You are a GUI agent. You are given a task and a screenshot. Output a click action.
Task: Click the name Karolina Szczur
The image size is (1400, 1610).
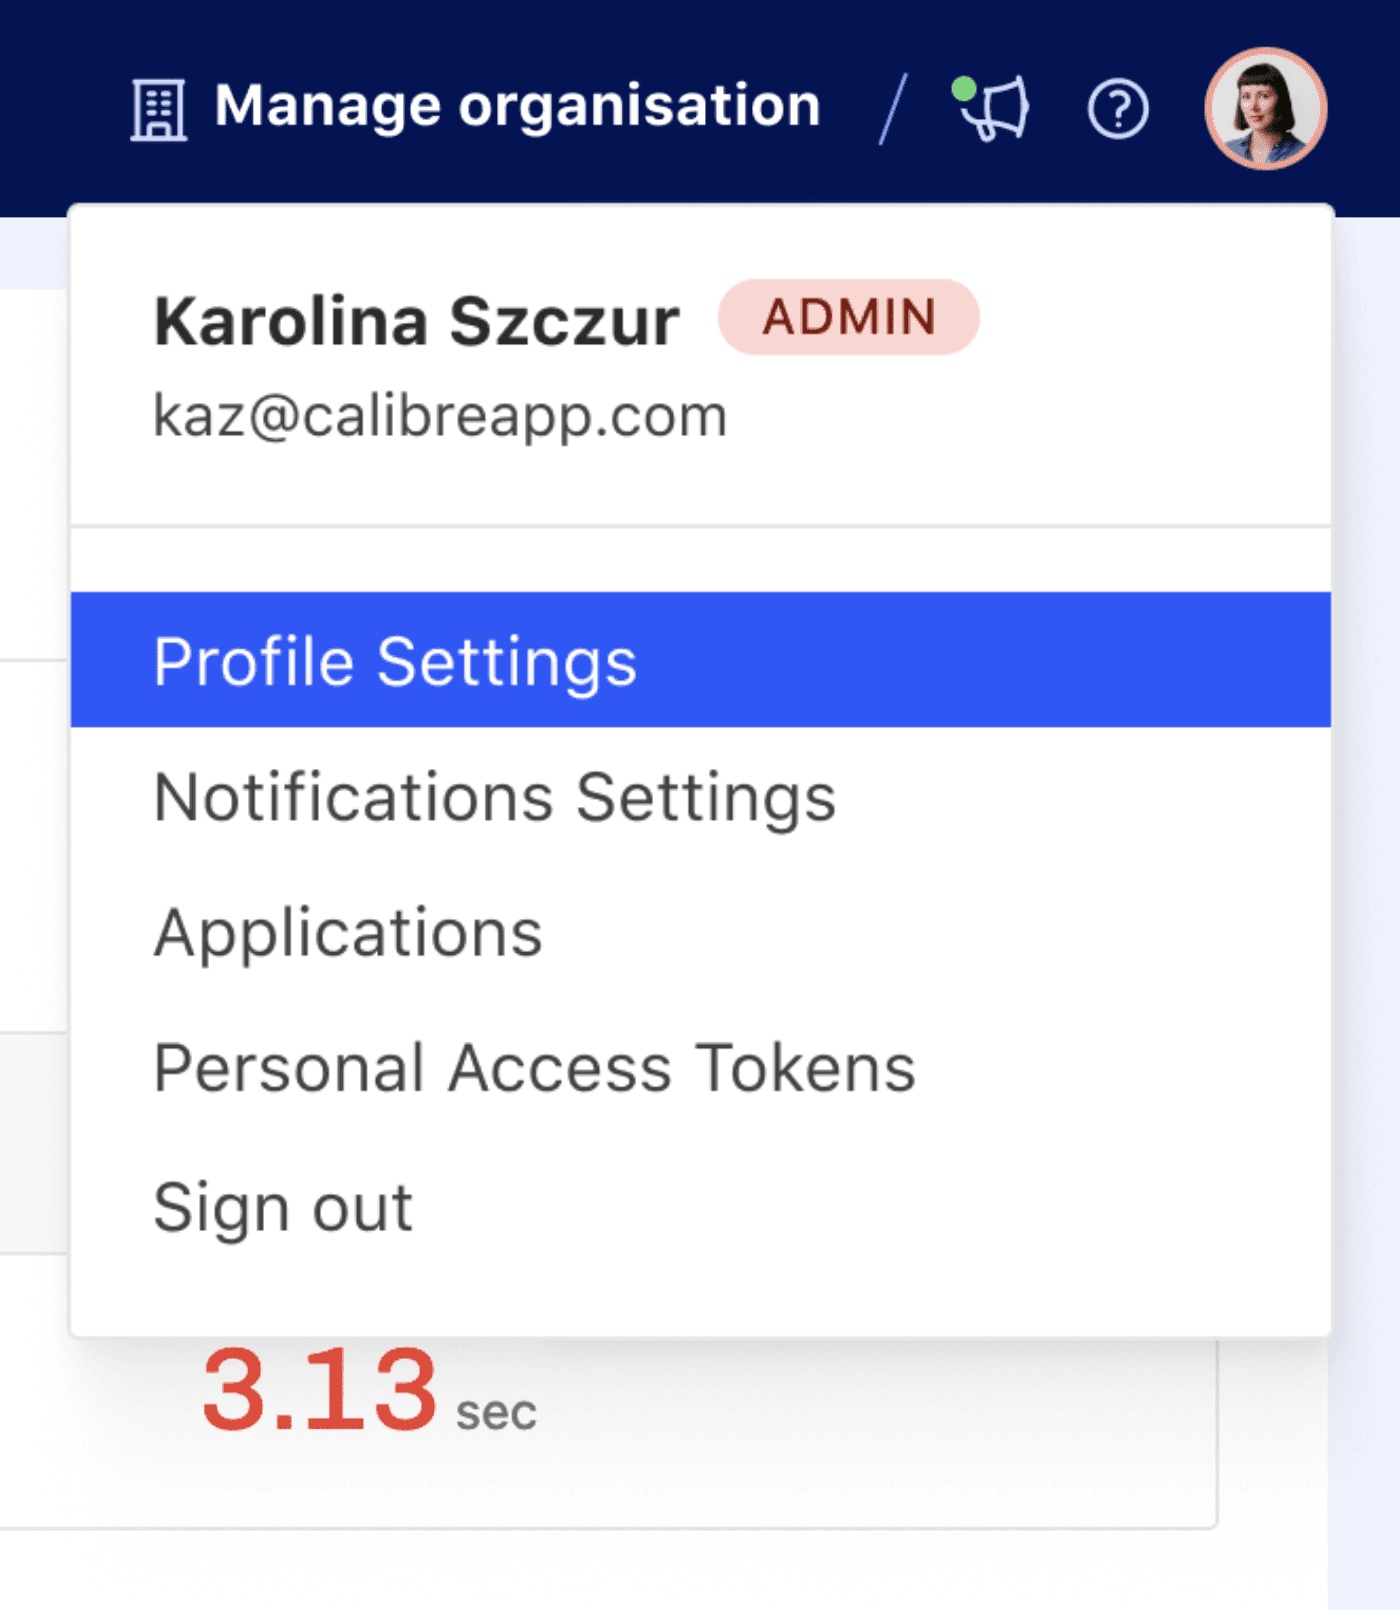pos(416,322)
